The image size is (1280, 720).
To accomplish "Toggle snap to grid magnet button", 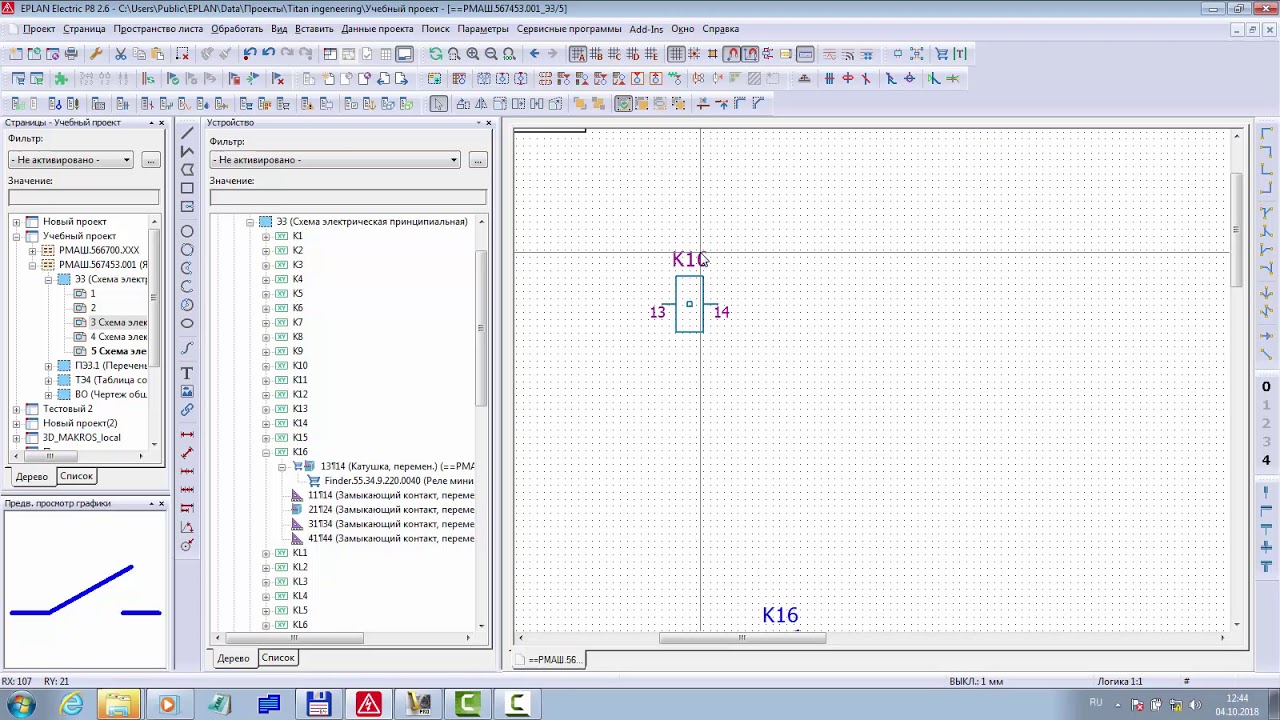I will tap(732, 54).
